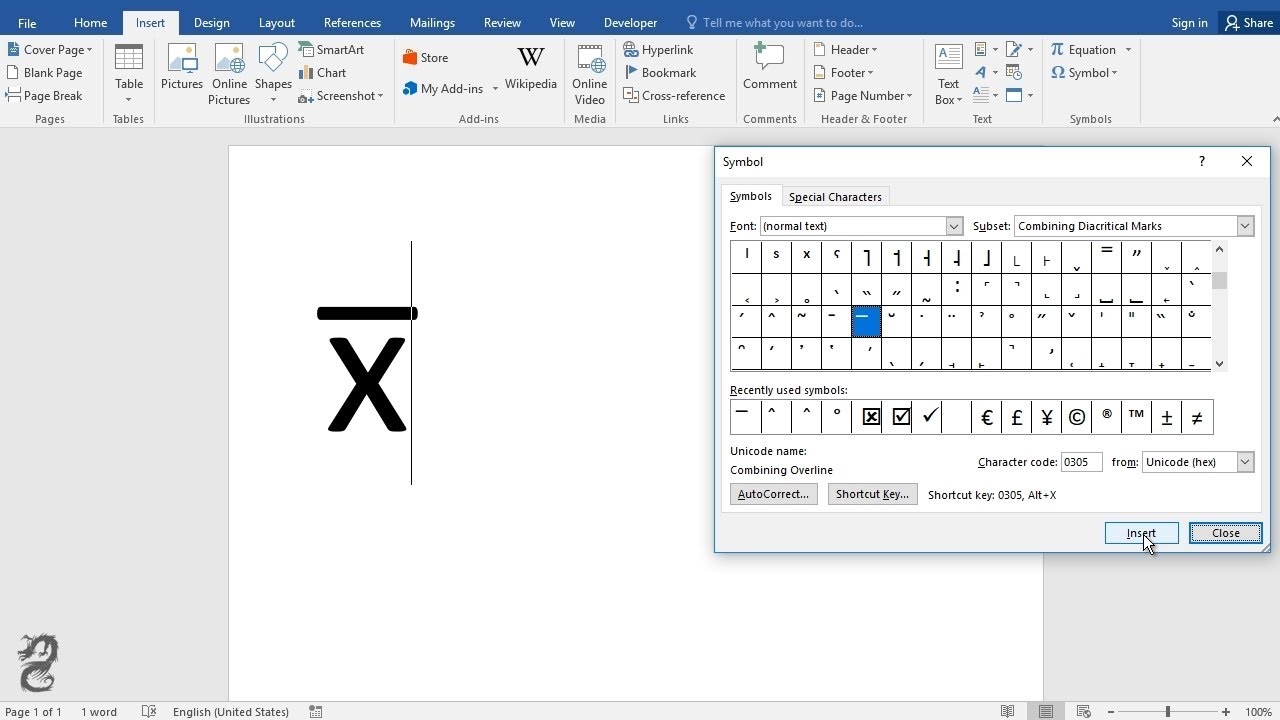1280x720 pixels.
Task: Add a Bookmark link
Action: tap(659, 72)
